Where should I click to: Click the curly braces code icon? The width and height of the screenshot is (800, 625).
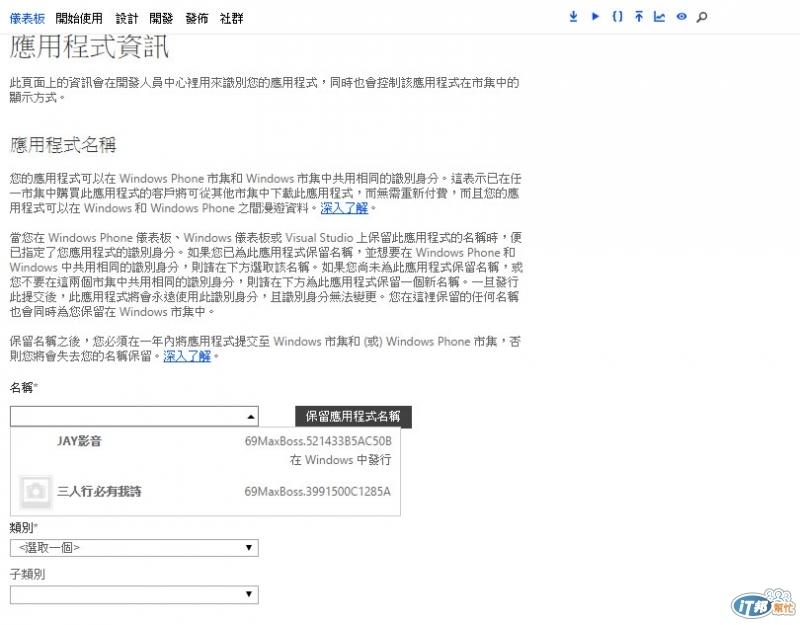pyautogui.click(x=617, y=17)
